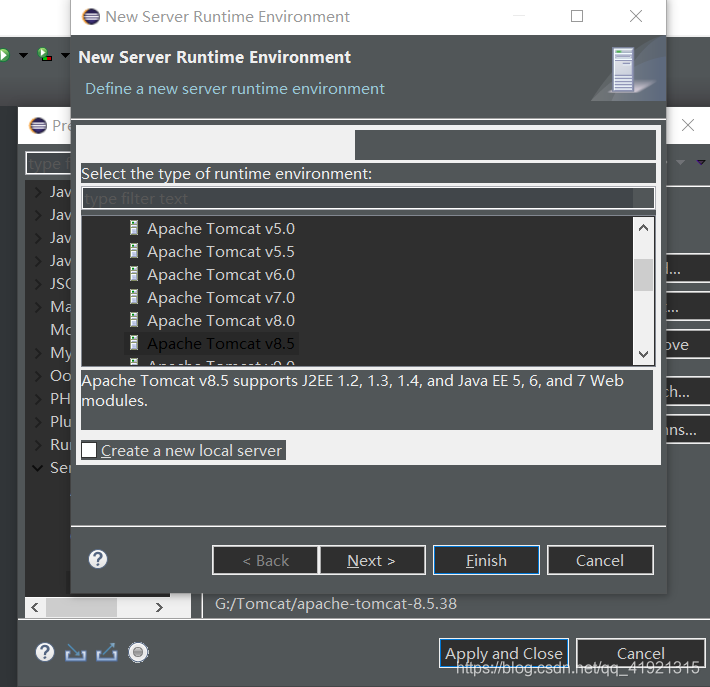
Task: Click the Apache Tomcat v8.5 description text
Action: tap(352, 390)
